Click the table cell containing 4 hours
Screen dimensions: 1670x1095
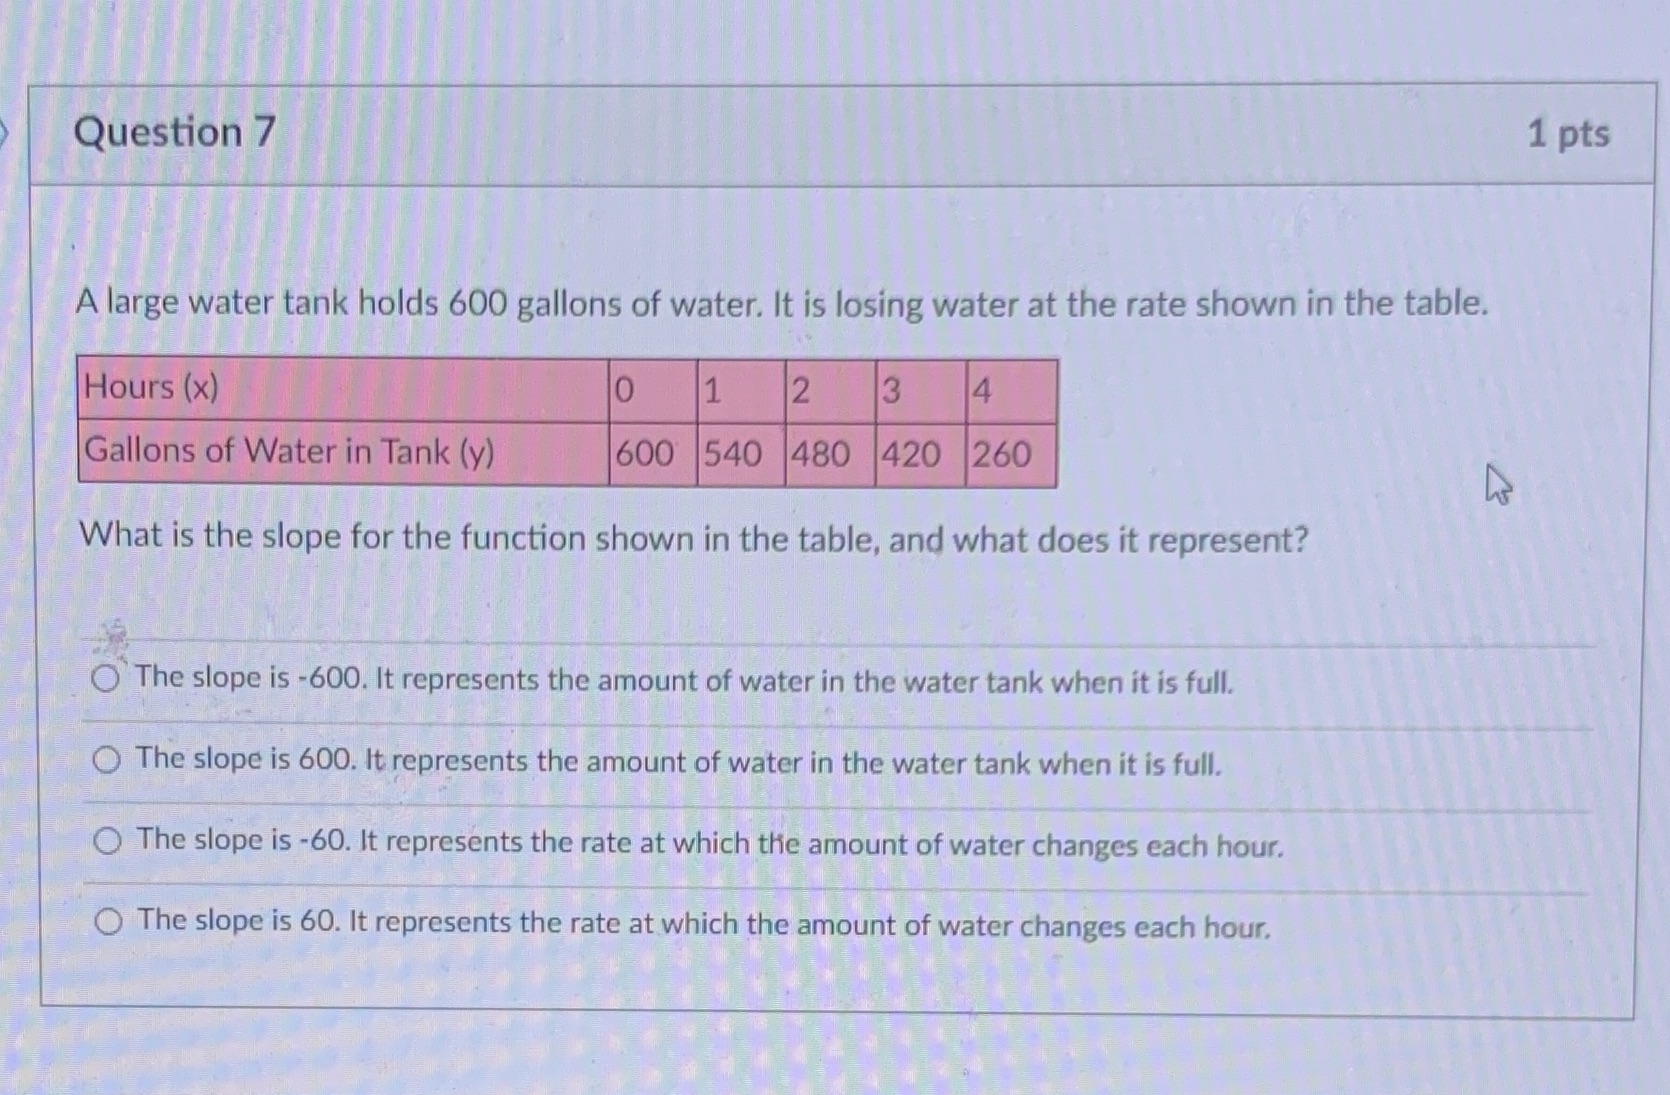tap(980, 390)
